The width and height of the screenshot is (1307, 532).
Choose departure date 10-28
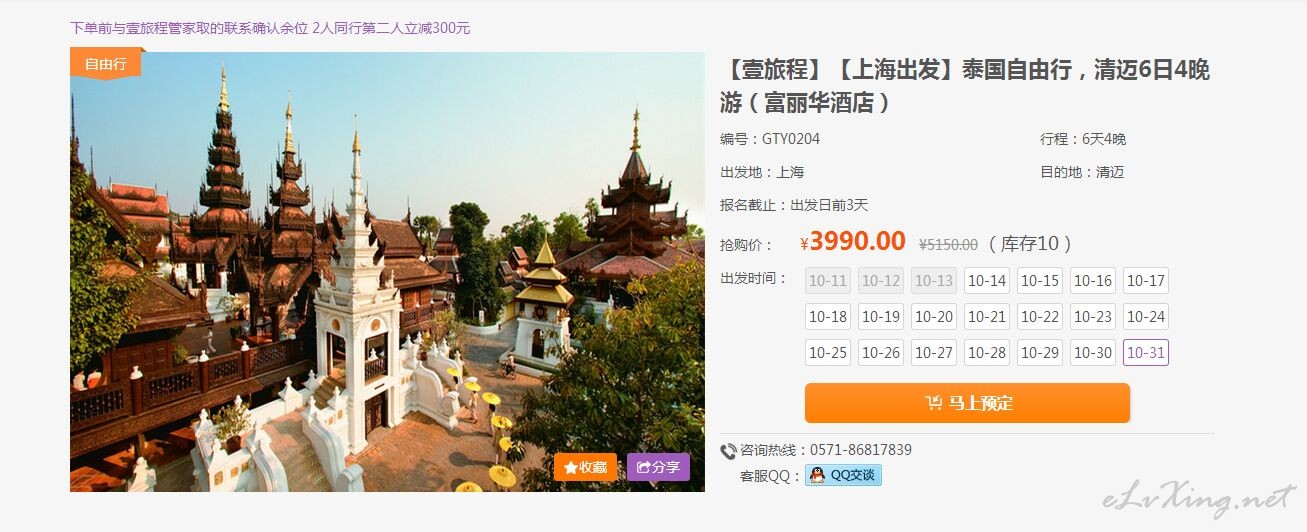tap(987, 353)
